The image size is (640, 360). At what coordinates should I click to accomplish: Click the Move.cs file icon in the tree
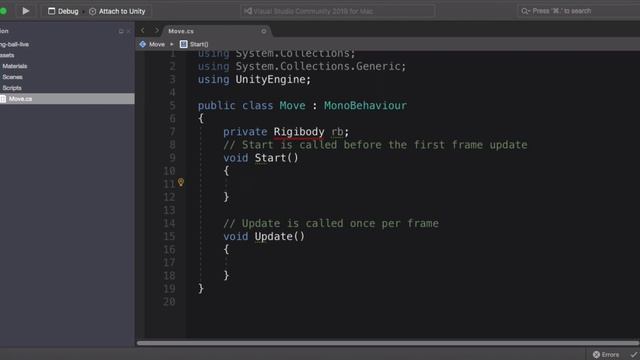[3, 99]
